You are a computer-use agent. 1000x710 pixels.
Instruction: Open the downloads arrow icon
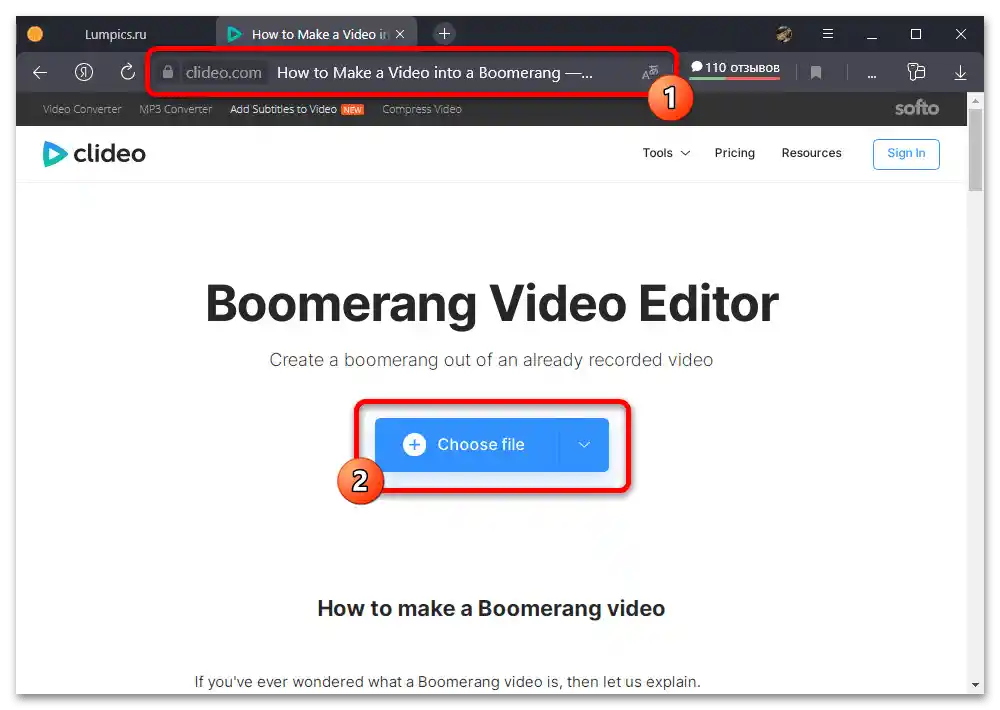pyautogui.click(x=960, y=73)
